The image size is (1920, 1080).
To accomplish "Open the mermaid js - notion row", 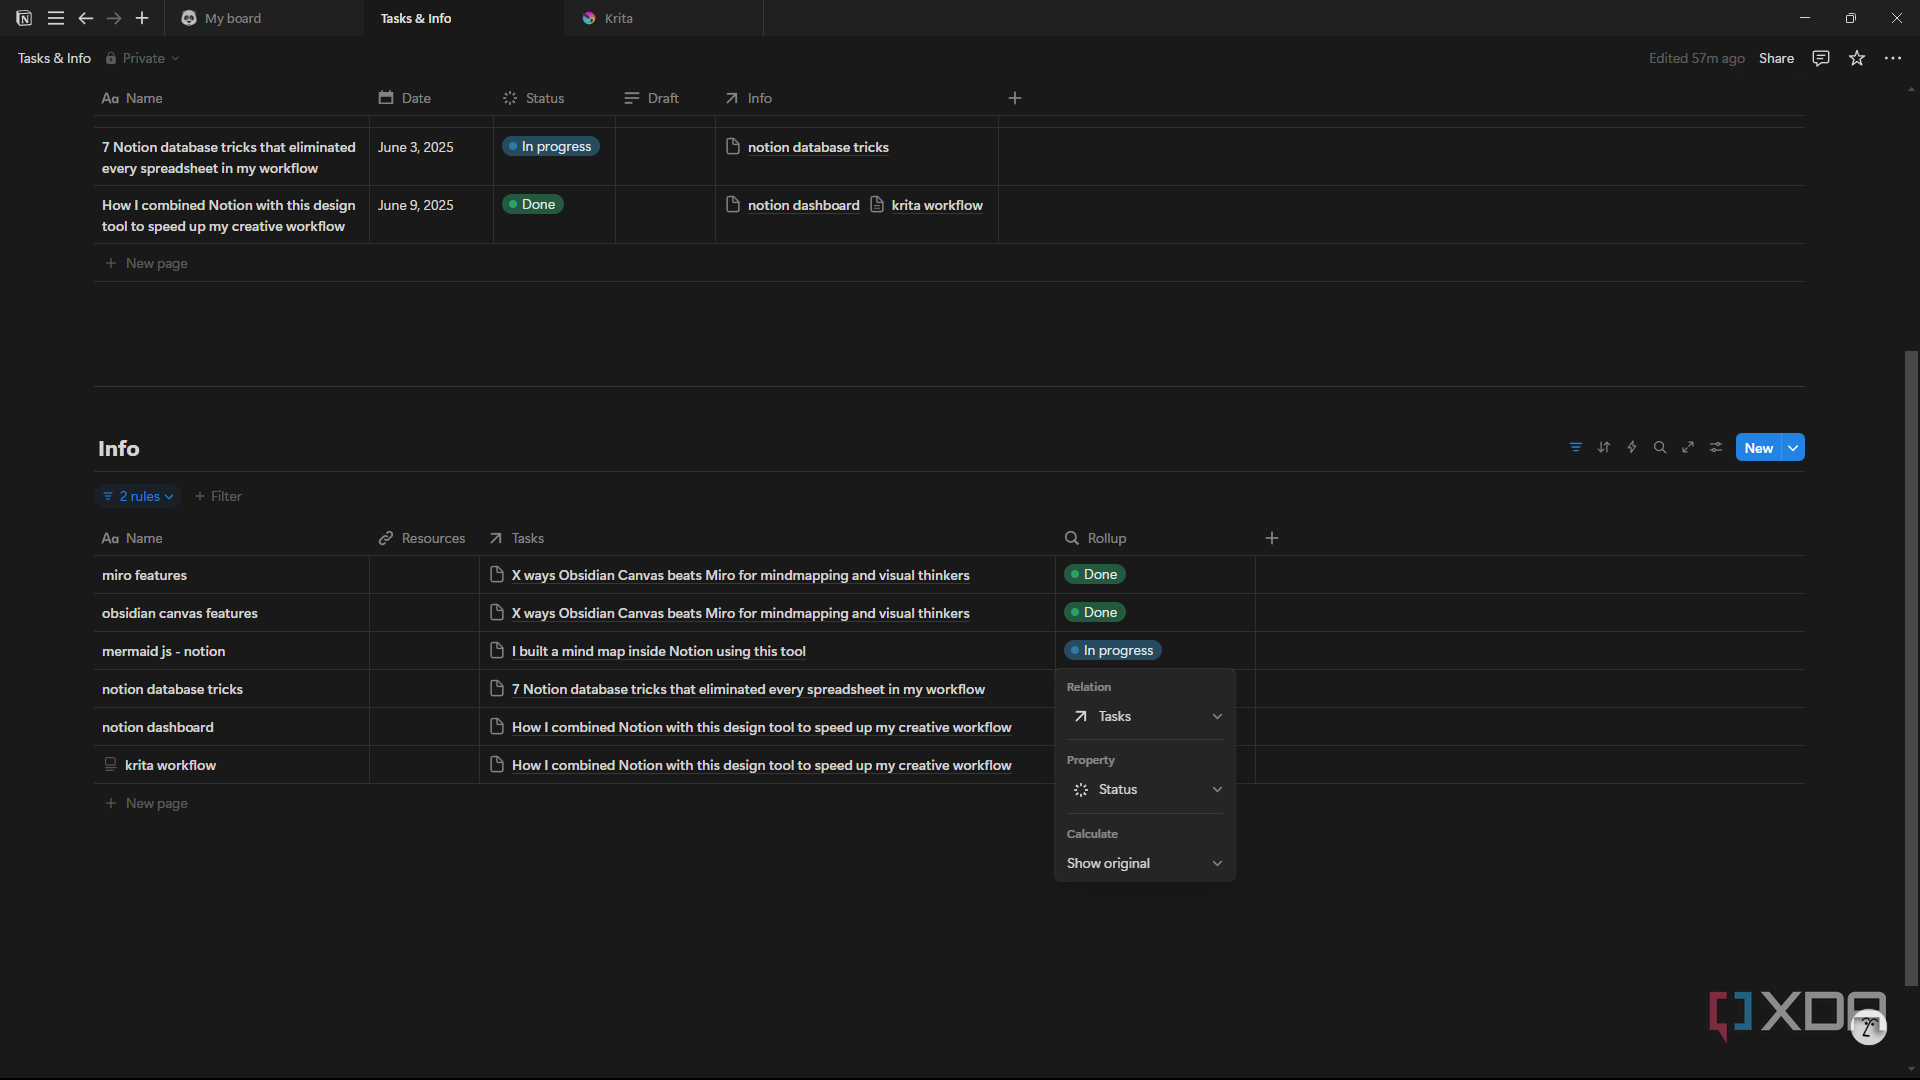I will (163, 651).
